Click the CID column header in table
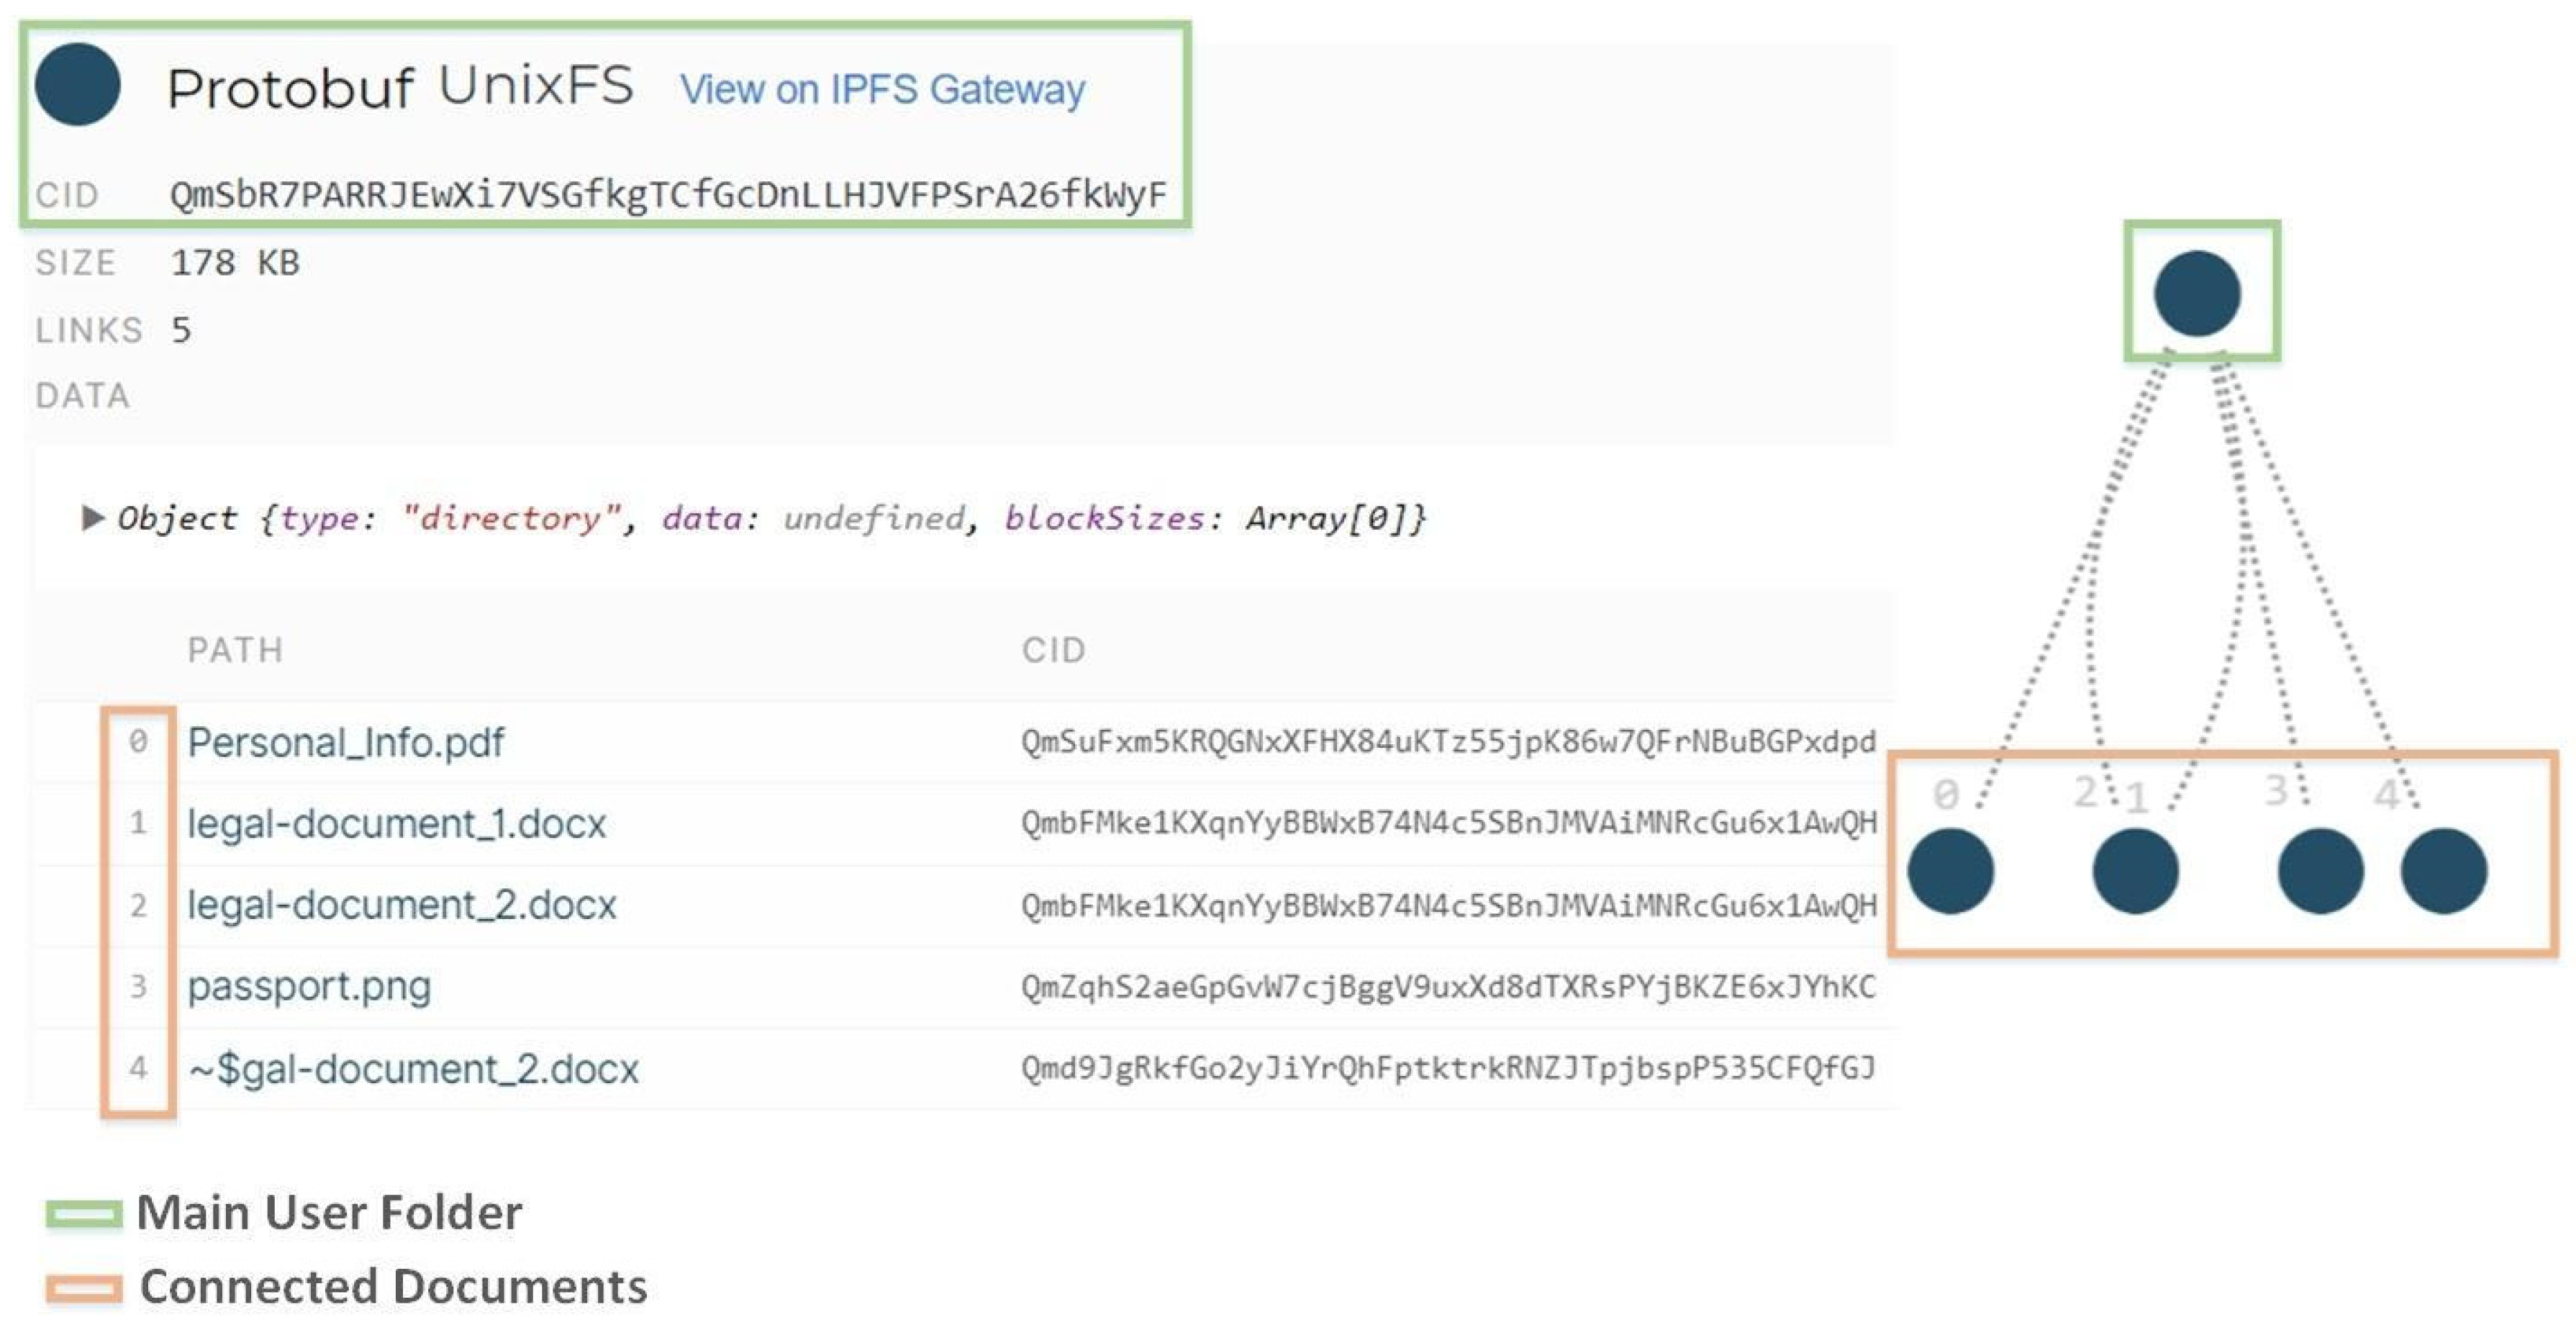The width and height of the screenshot is (2576, 1320). 1053,650
